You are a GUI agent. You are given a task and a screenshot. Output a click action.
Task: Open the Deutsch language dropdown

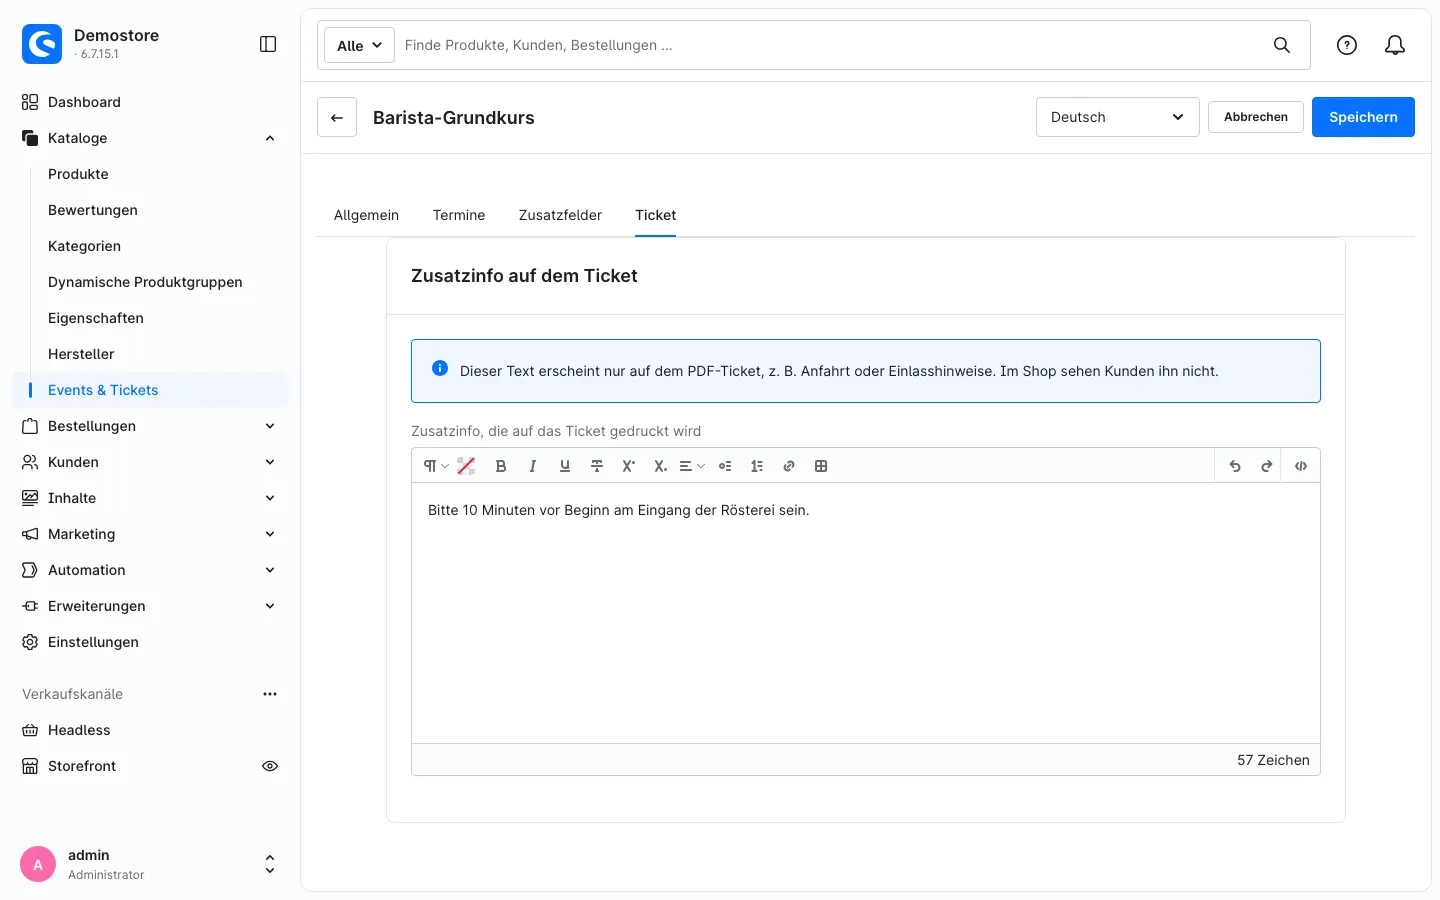(x=1118, y=117)
